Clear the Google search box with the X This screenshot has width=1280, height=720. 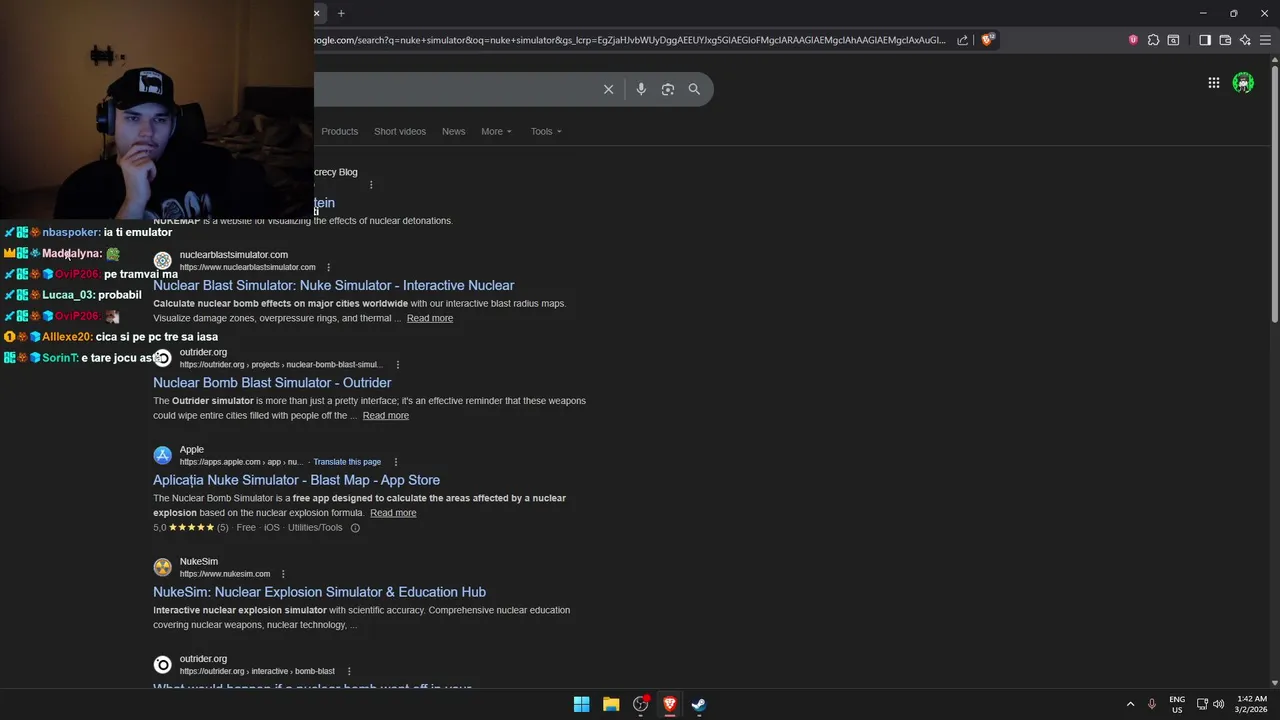coord(608,89)
